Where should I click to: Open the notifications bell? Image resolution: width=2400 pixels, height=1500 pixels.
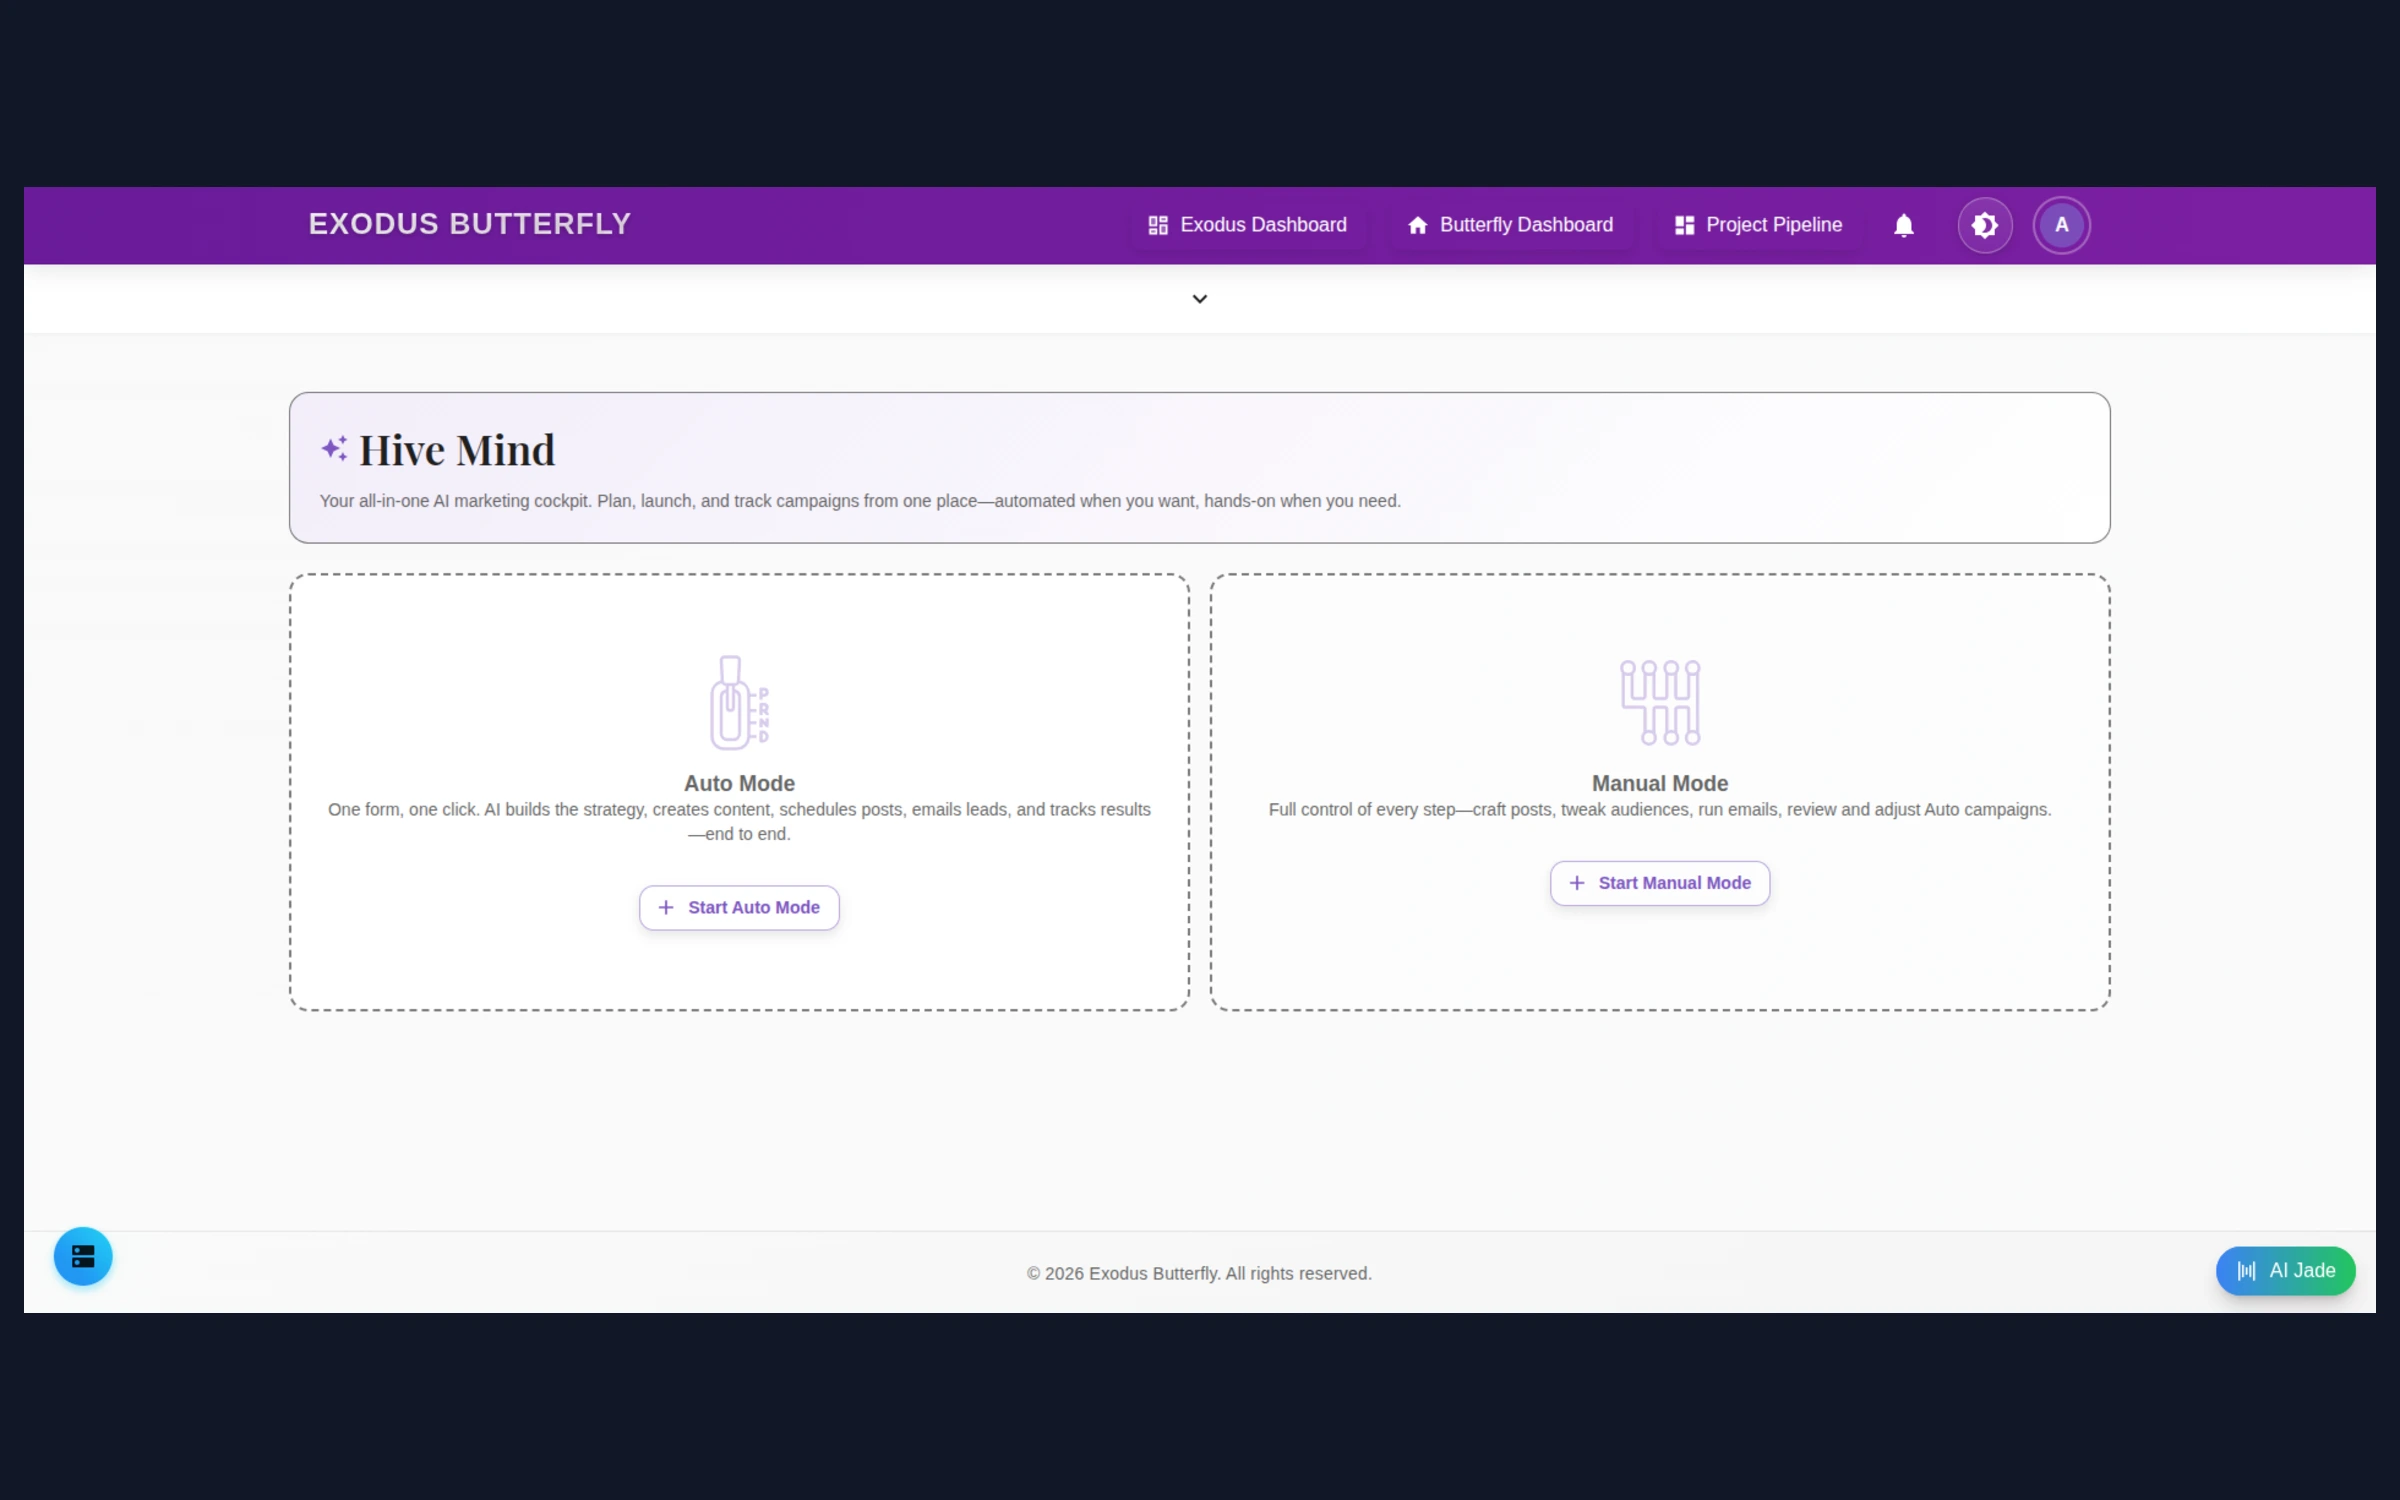[1903, 225]
